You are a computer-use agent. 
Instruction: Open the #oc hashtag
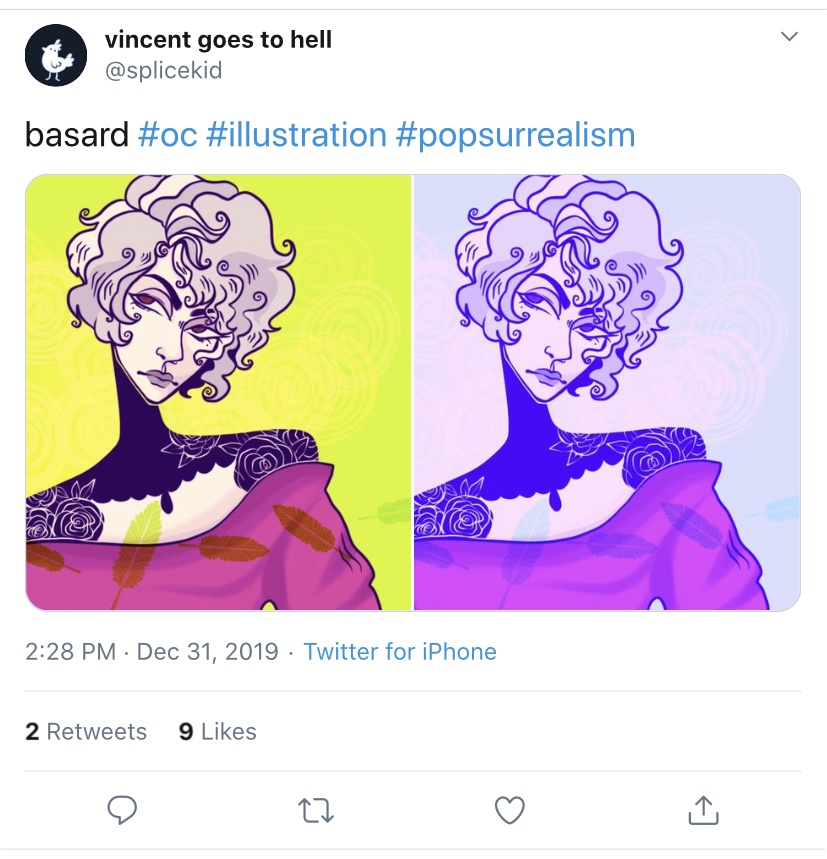(x=168, y=135)
